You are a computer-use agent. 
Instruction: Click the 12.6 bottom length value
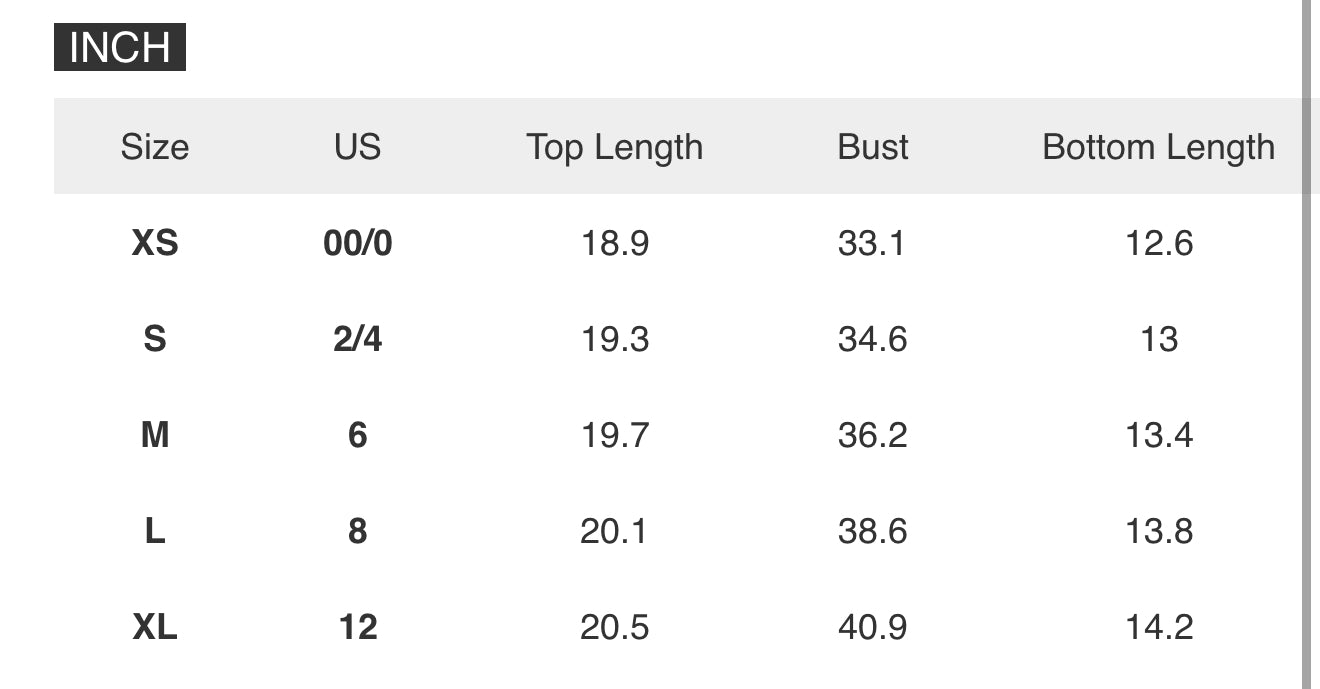(1159, 243)
